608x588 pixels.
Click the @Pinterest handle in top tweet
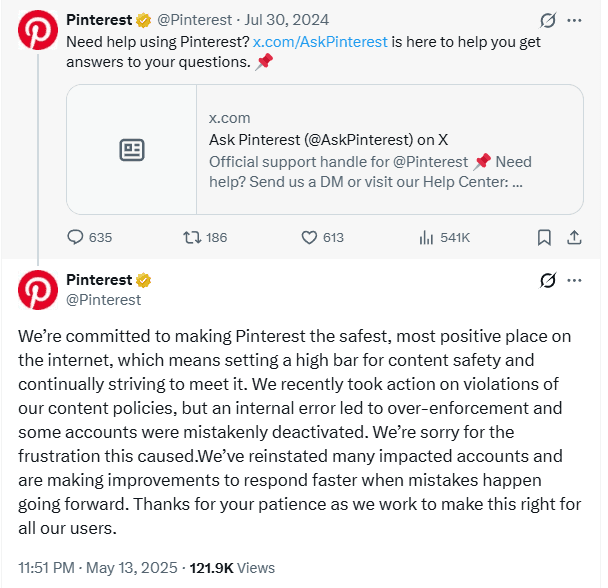[x=194, y=20]
